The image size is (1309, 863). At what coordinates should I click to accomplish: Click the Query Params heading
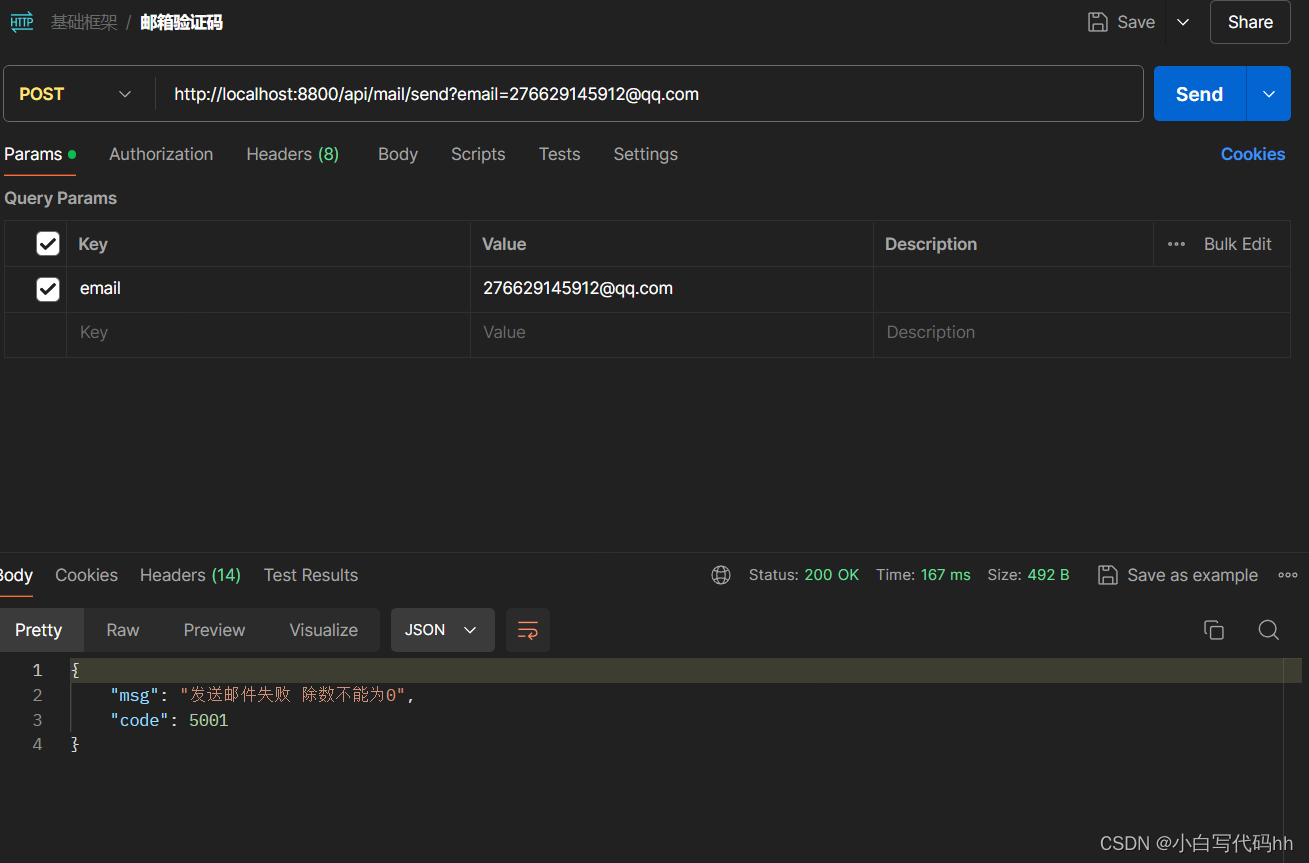[60, 198]
